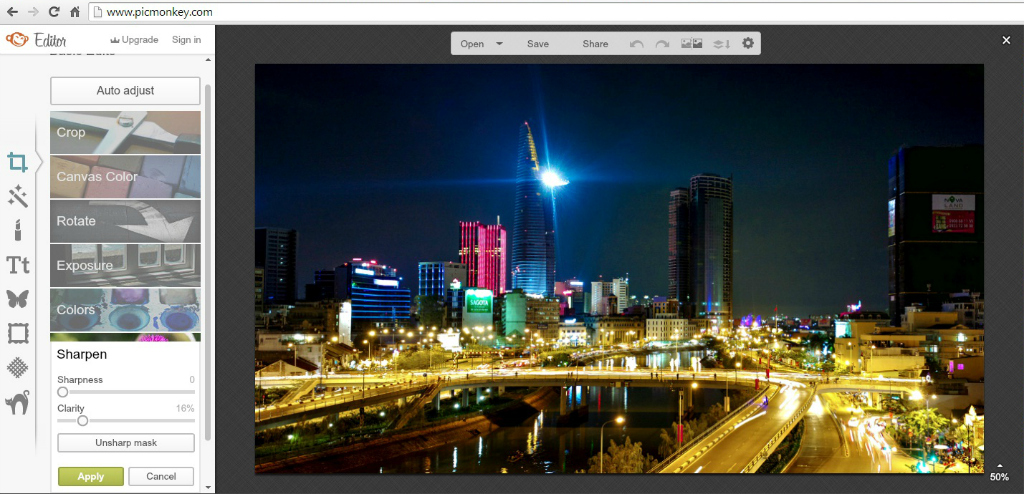Open the Rotate tool panel
The height and width of the screenshot is (494, 1024).
click(125, 221)
